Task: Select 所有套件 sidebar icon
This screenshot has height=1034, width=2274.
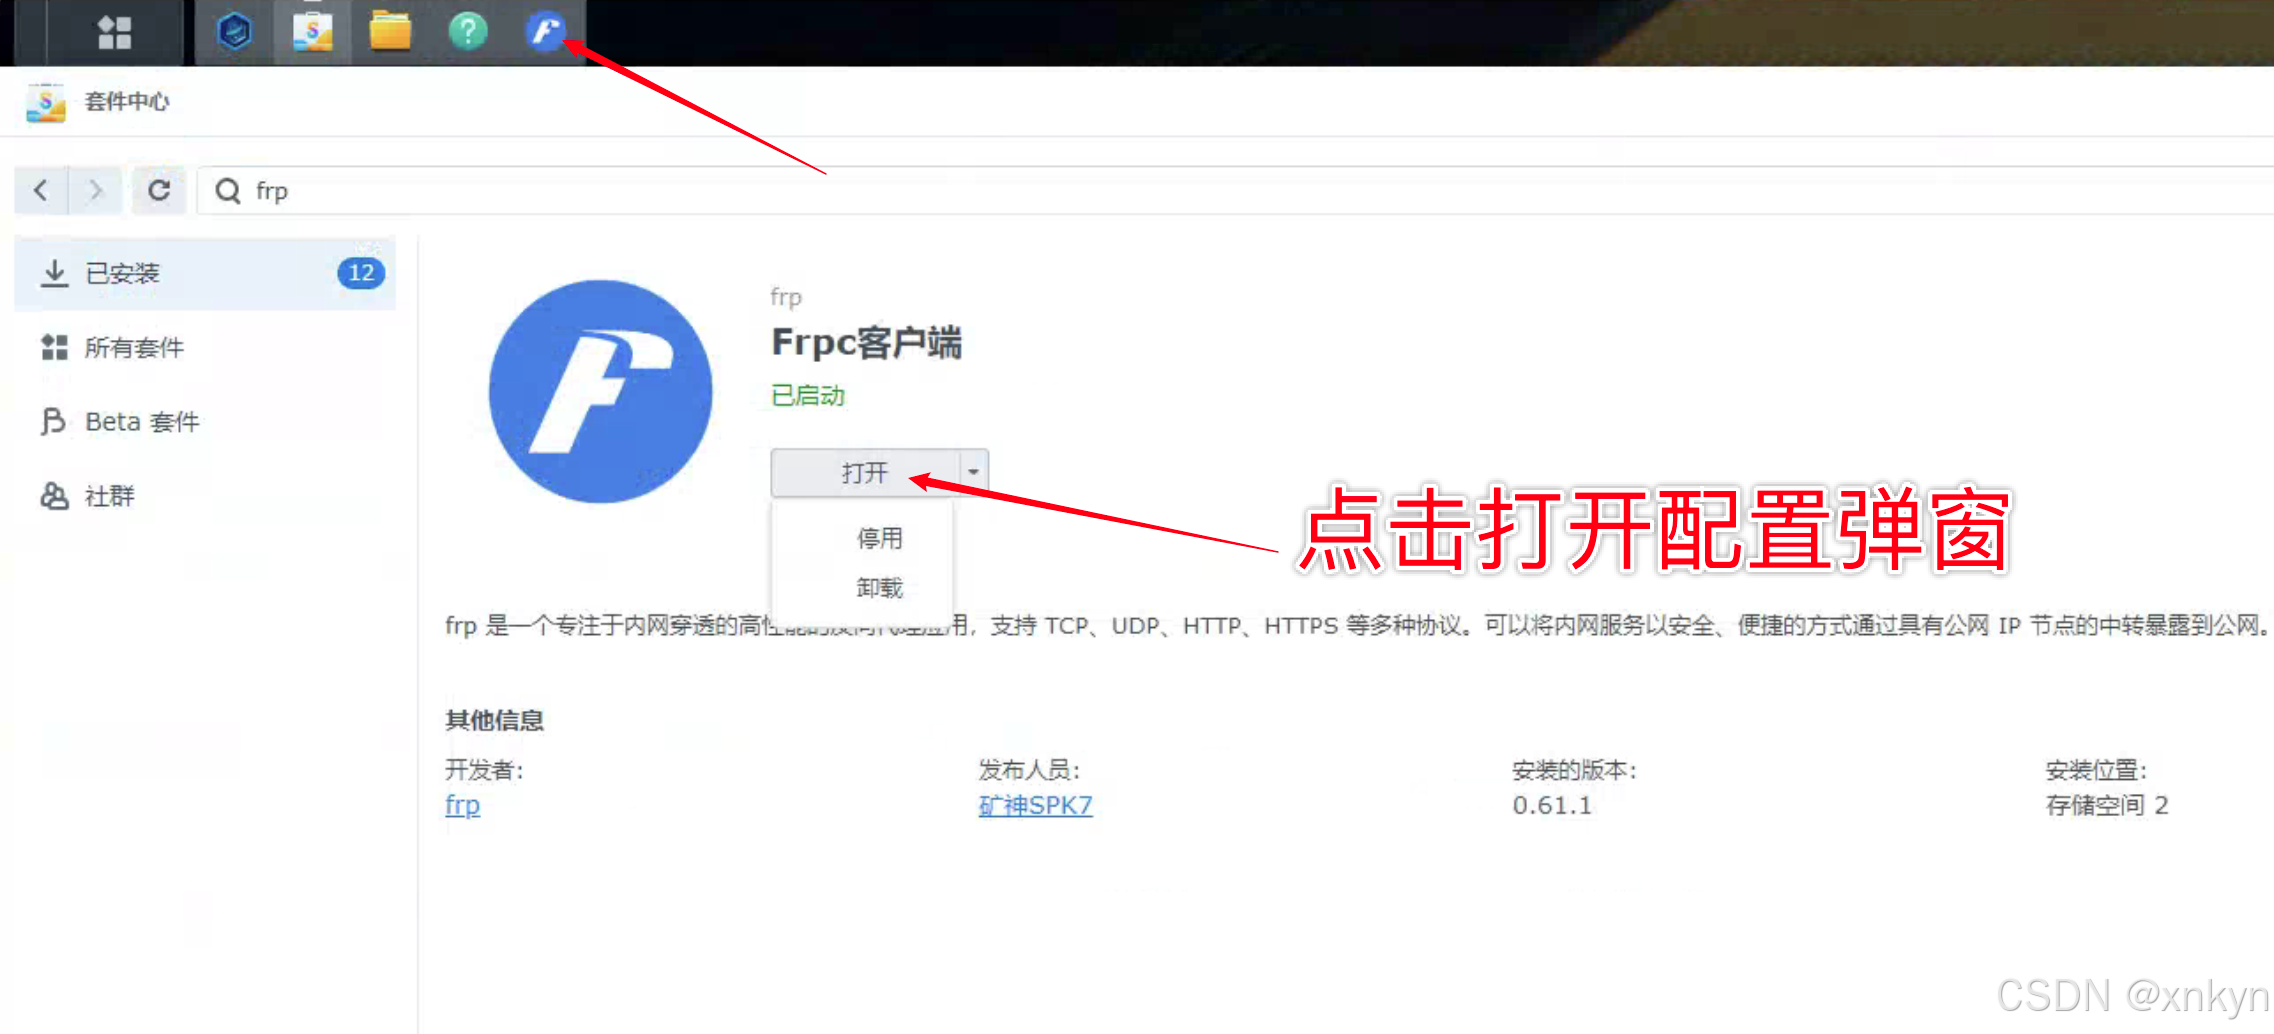Action: 55,347
